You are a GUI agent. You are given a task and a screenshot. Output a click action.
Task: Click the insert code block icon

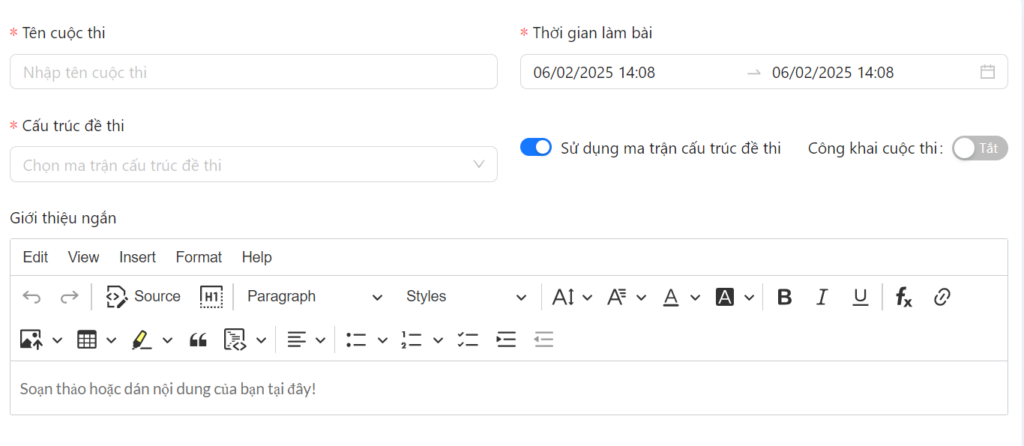(x=235, y=340)
